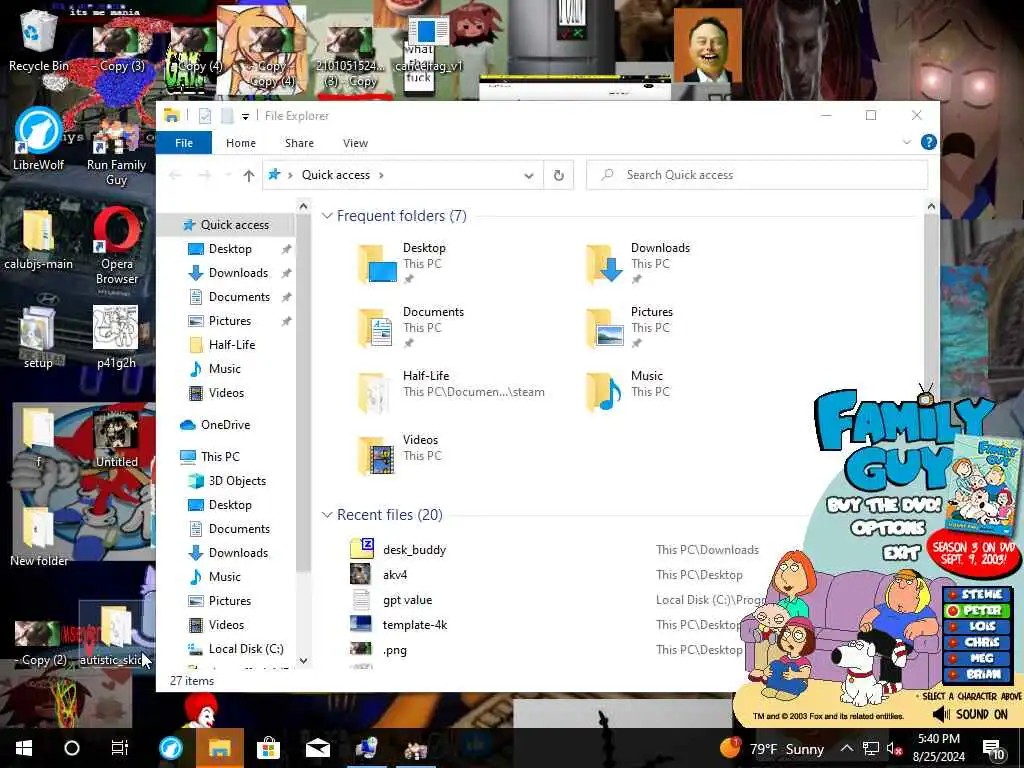This screenshot has height=768, width=1024.
Task: Refresh the Quick access view
Action: click(558, 175)
